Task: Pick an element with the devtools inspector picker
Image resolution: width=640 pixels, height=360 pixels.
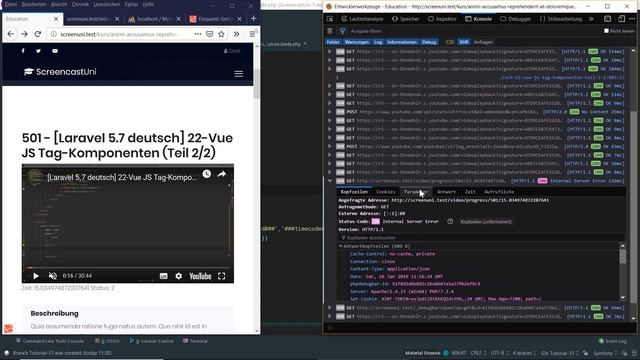Action: (330, 19)
